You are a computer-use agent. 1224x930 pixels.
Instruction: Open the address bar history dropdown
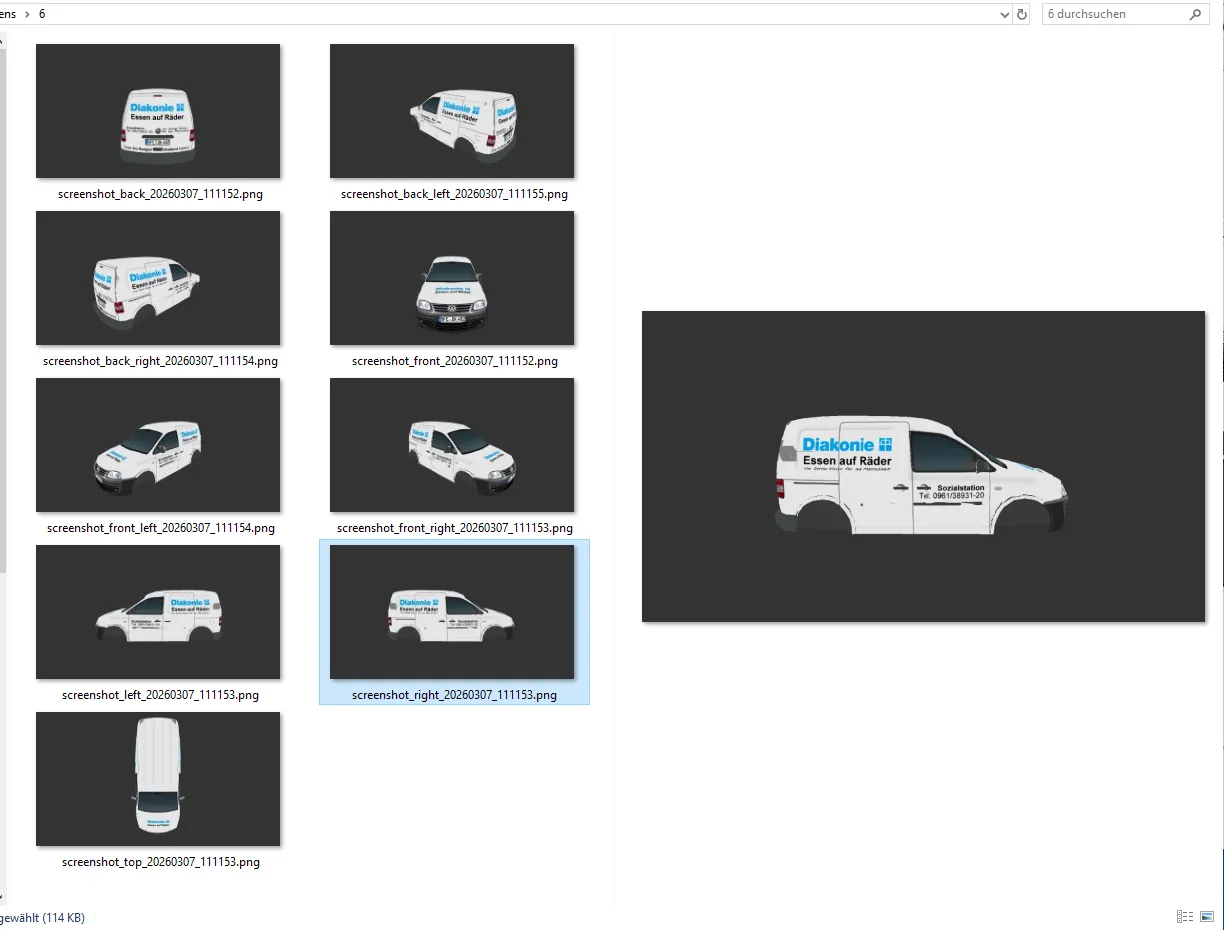[x=1004, y=15]
